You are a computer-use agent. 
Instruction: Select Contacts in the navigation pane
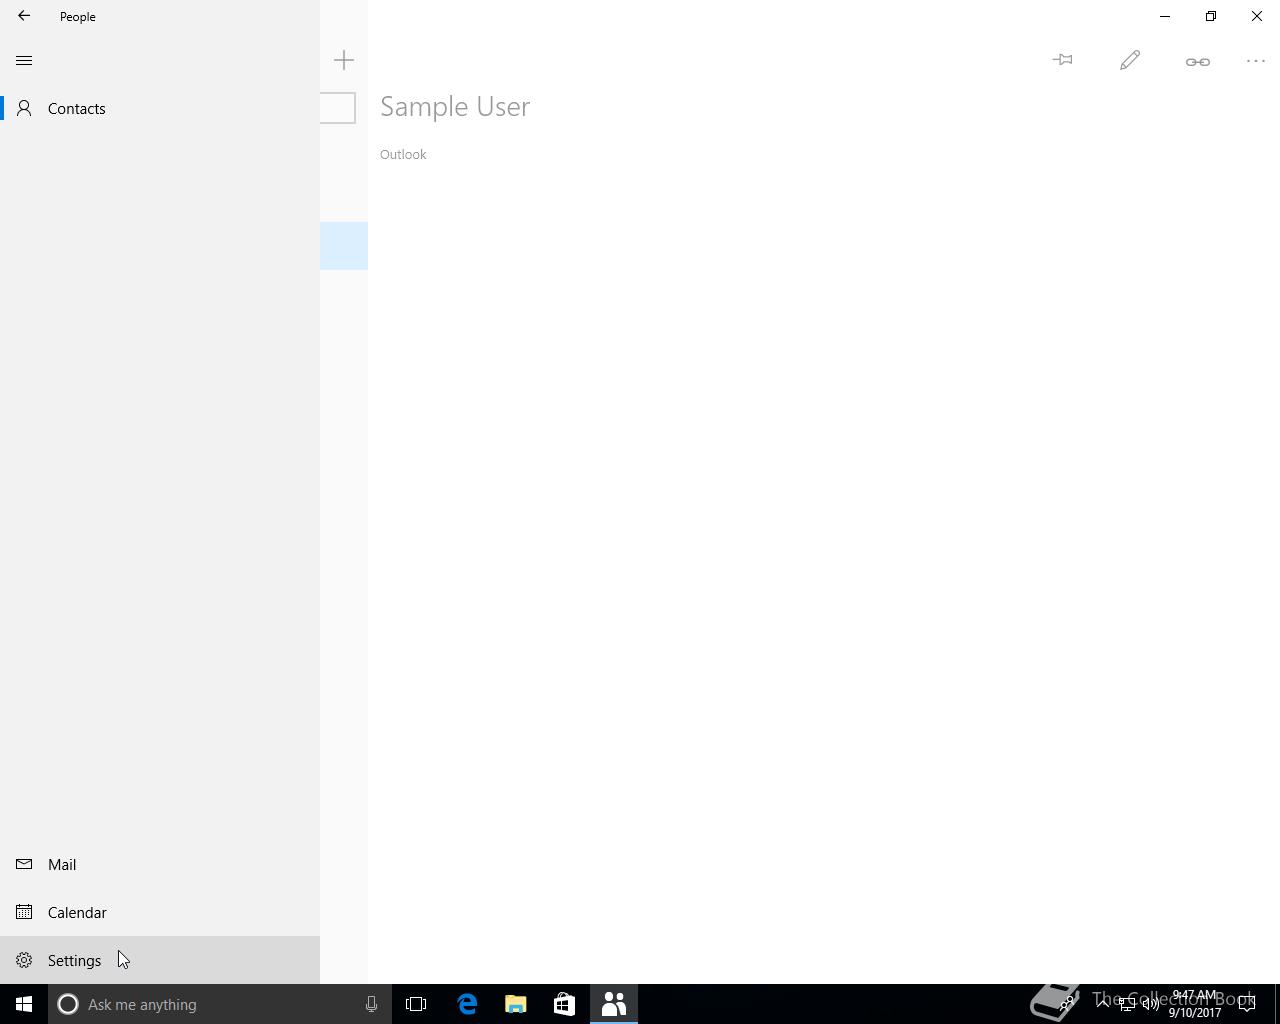click(160, 108)
